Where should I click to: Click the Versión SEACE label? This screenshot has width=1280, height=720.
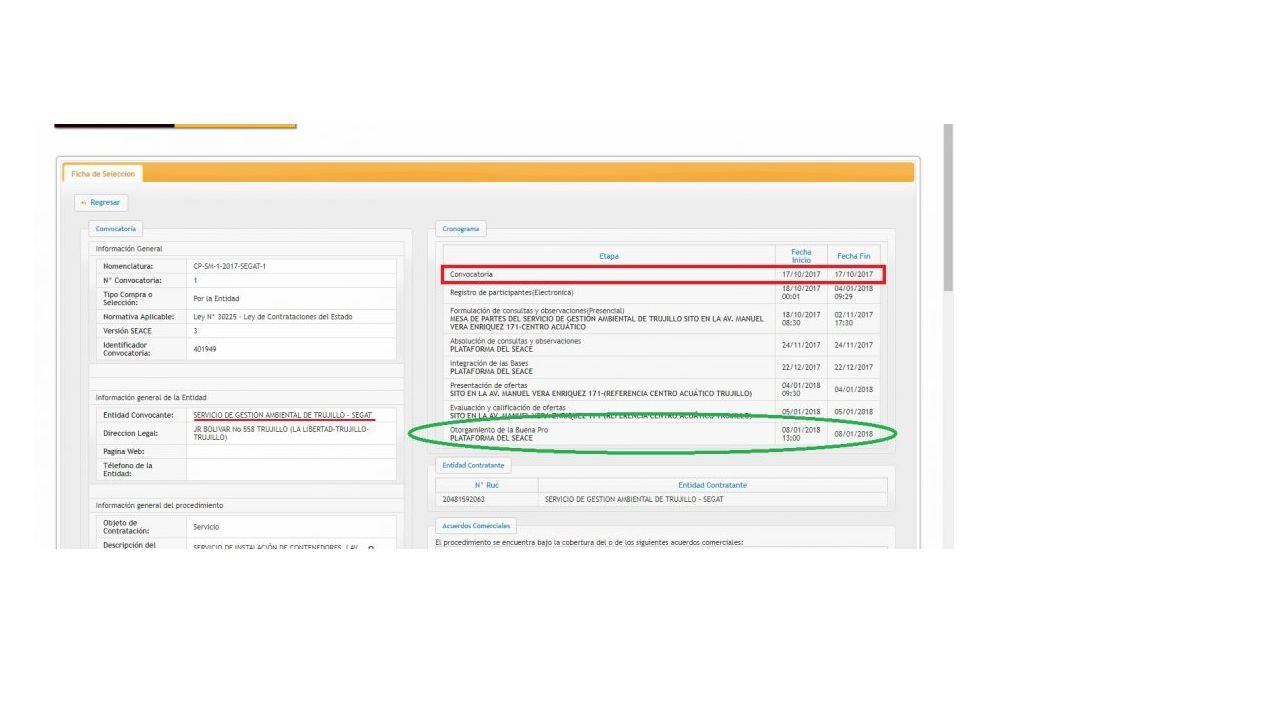(129, 331)
